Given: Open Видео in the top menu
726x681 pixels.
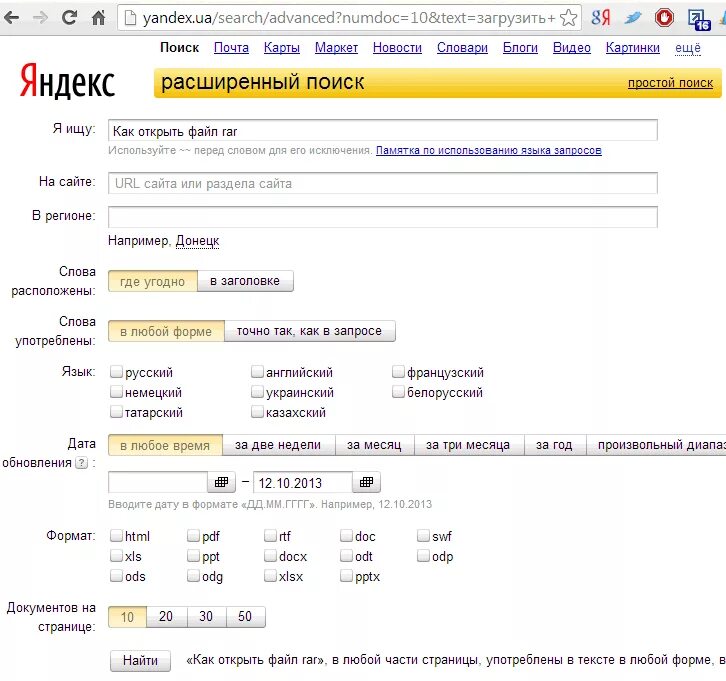Looking at the screenshot, I should (572, 48).
